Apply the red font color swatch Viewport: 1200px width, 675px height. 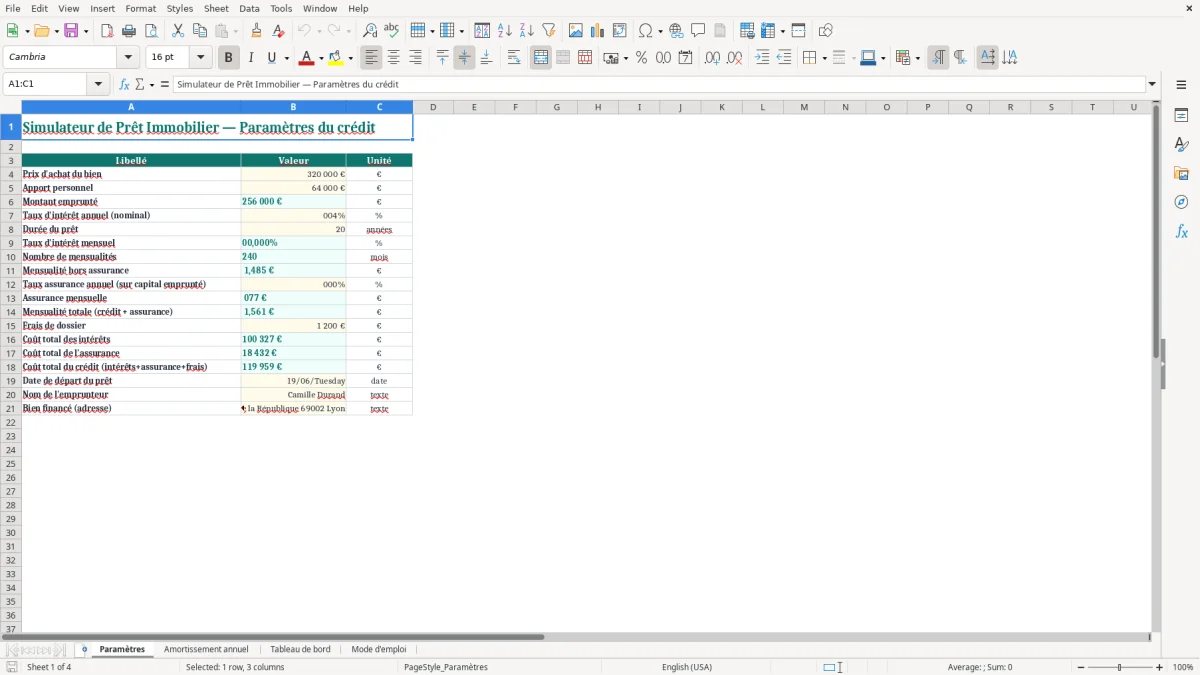point(306,58)
